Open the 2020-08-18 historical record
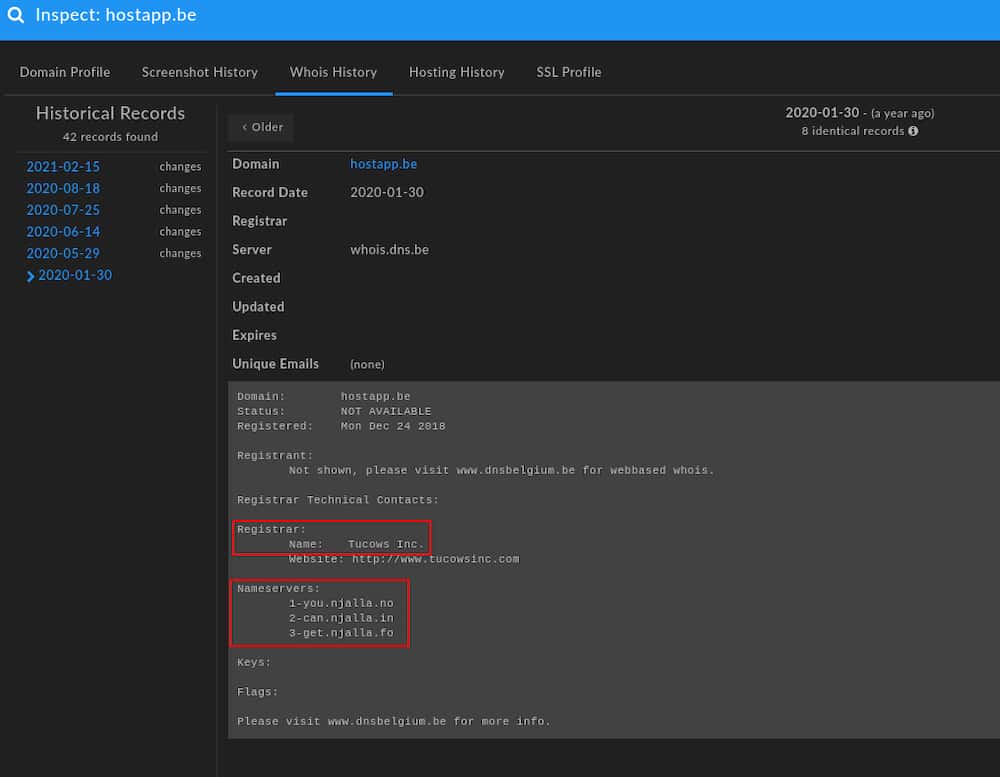 [x=63, y=188]
